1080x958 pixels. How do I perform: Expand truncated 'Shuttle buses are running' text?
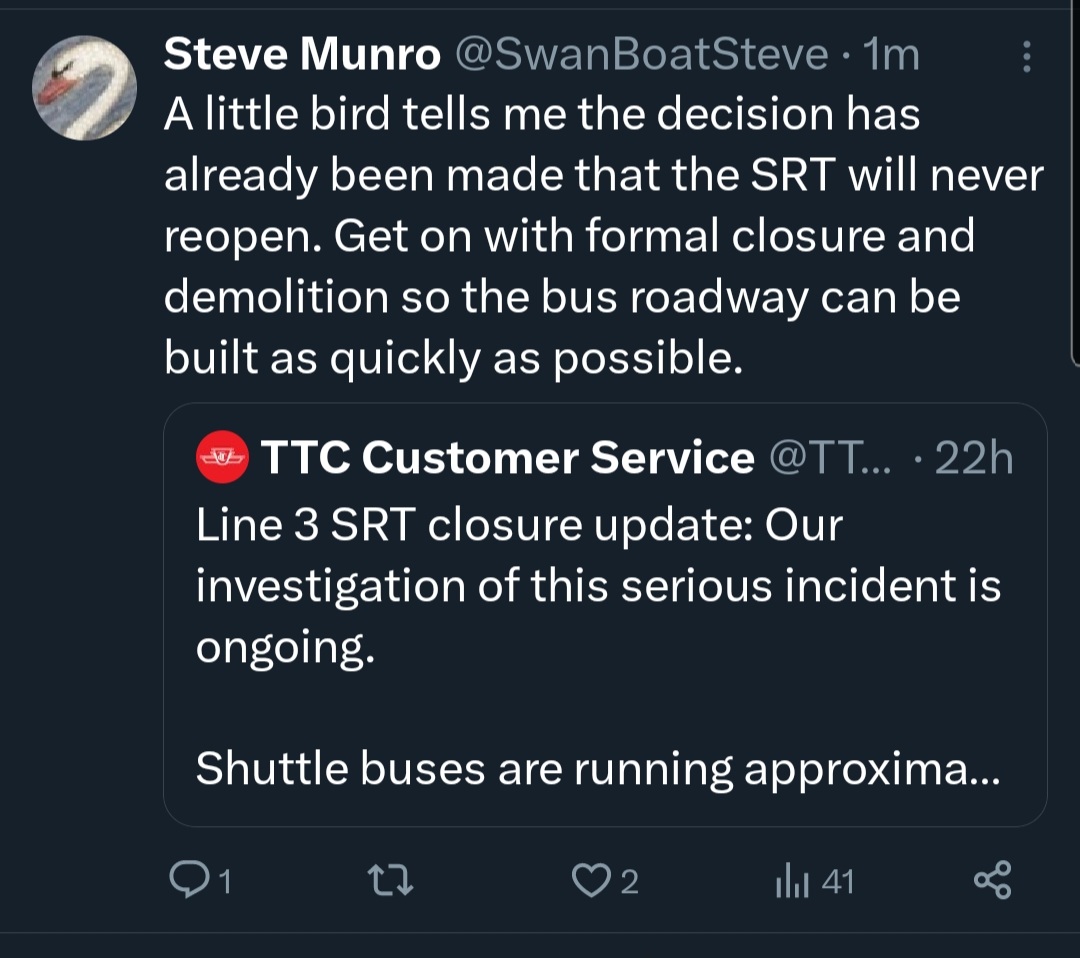[597, 768]
